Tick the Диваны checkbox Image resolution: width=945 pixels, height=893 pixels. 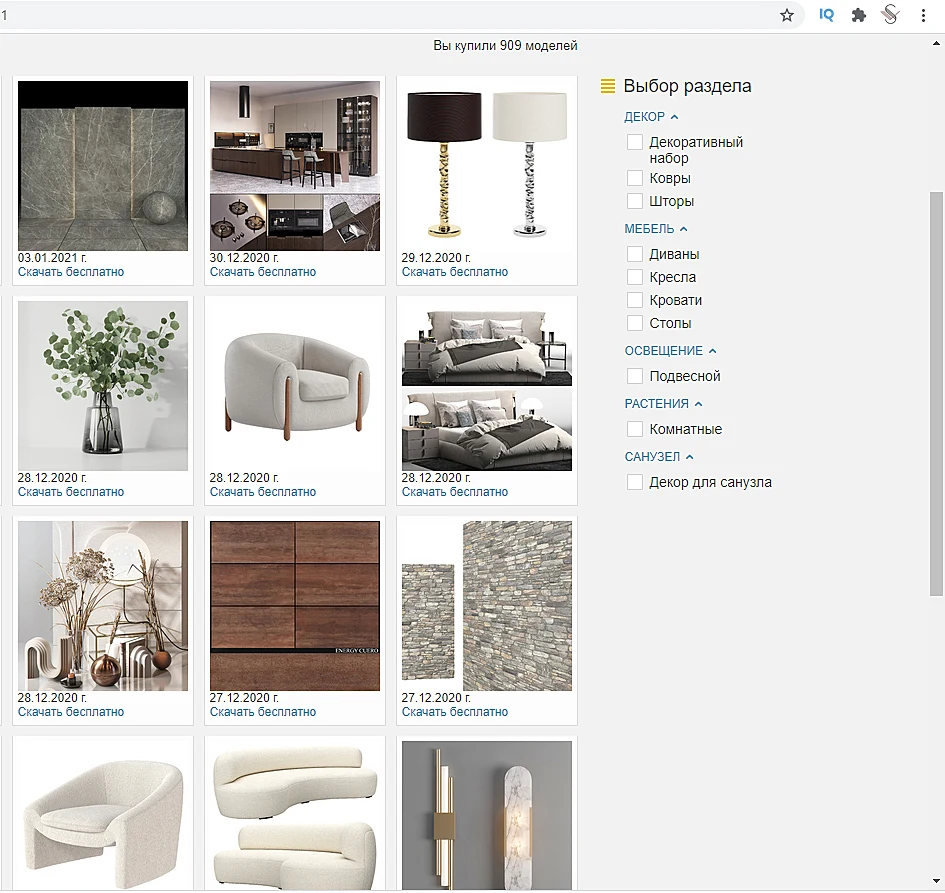635,254
